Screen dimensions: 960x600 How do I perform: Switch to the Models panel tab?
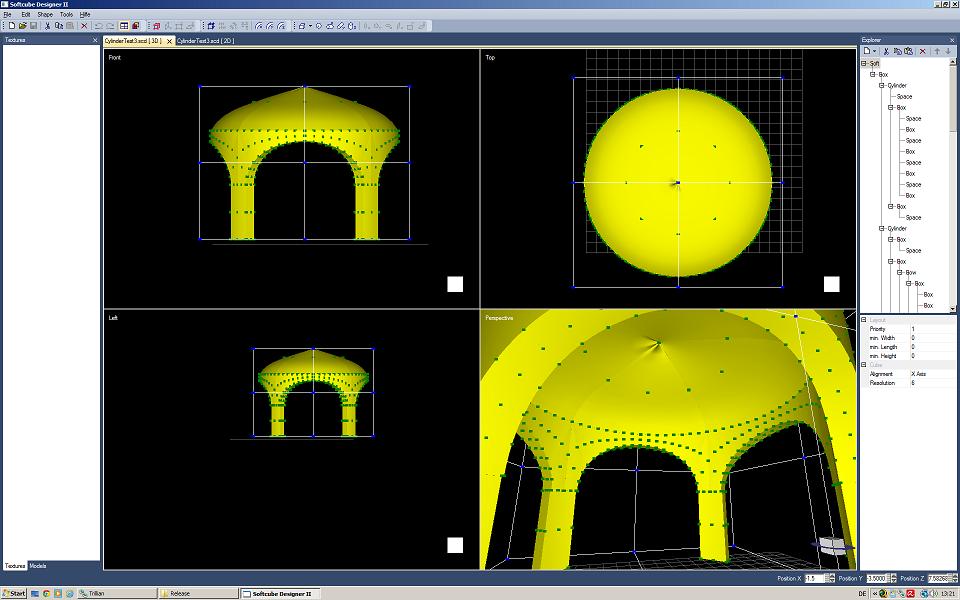[38, 566]
